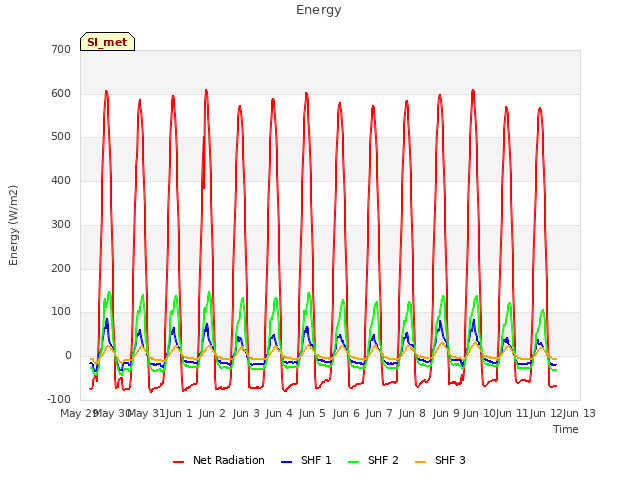
Task: Click the Jun 6 x-axis date label
Action: pyautogui.click(x=346, y=413)
